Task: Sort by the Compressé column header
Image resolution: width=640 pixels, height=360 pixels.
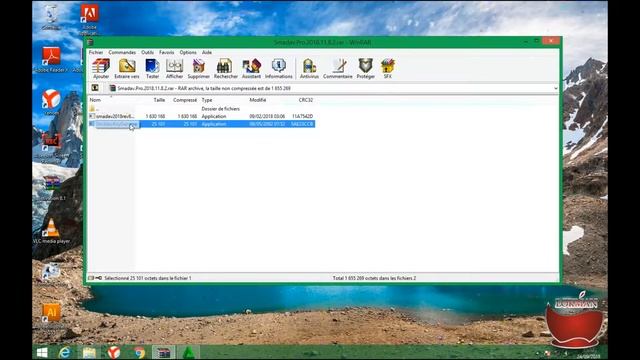Action: tap(184, 100)
